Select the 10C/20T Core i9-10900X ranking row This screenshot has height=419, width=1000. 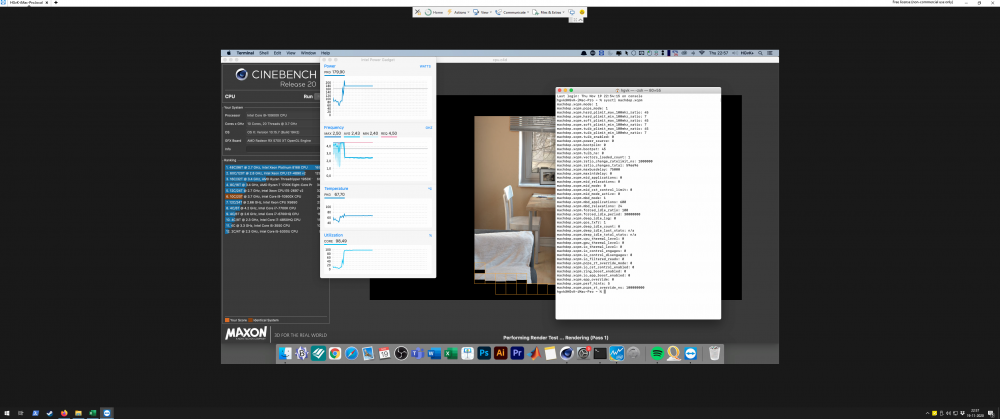(x=272, y=196)
